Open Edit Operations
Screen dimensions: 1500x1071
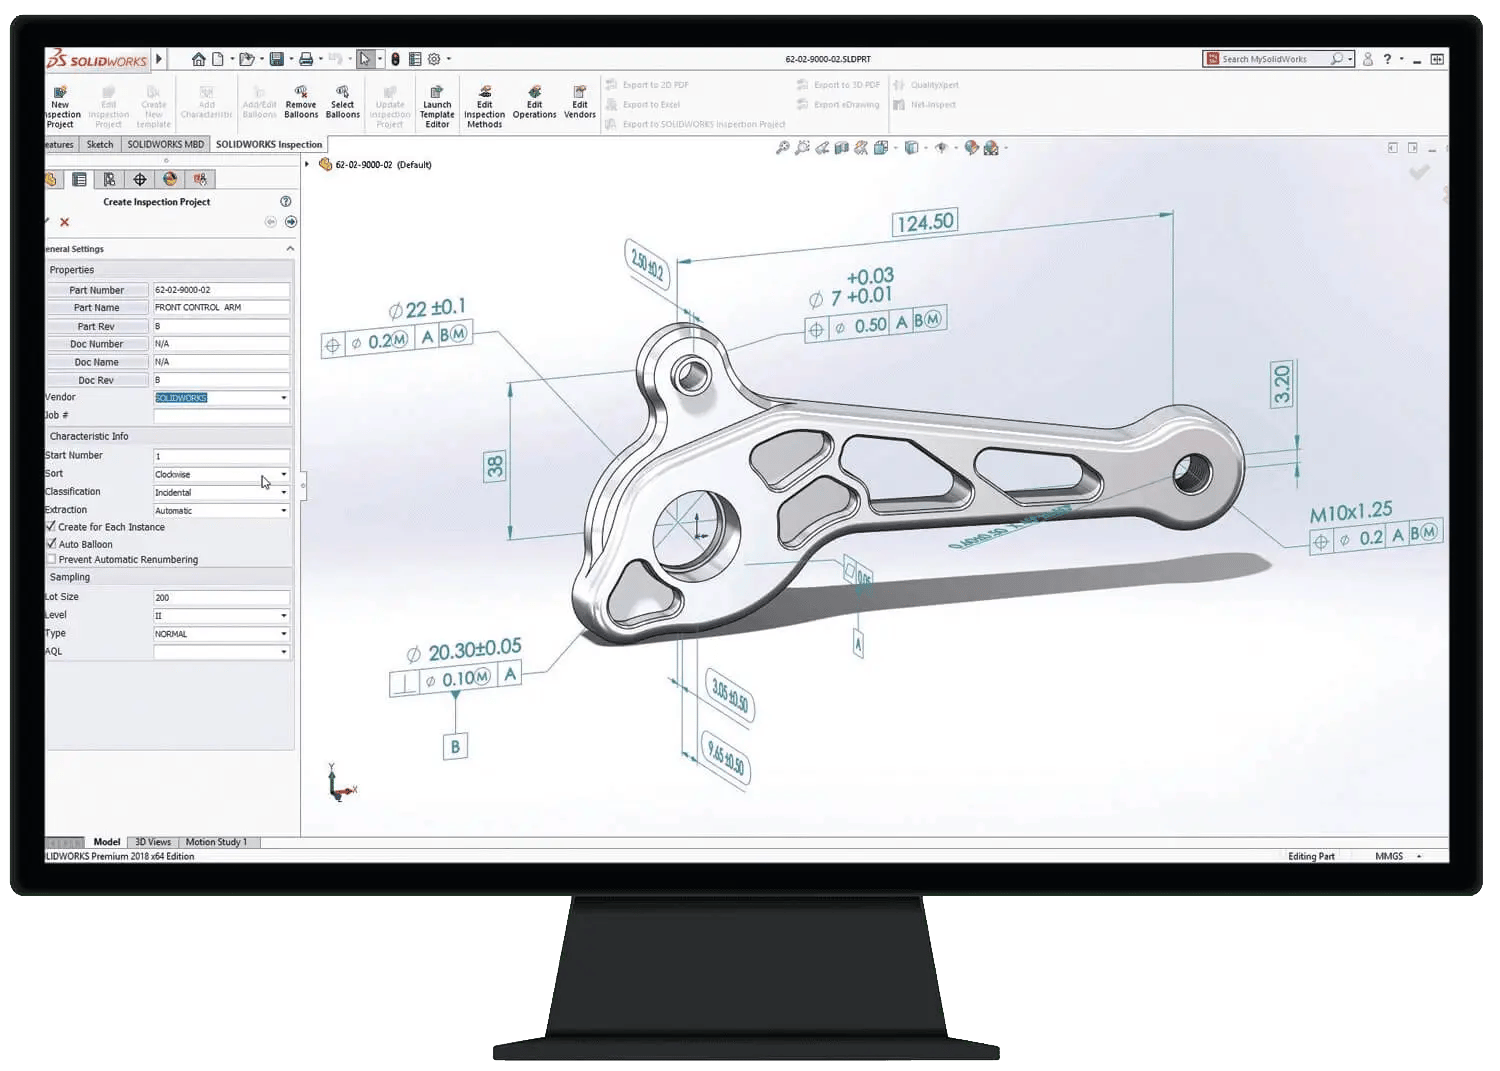click(534, 102)
